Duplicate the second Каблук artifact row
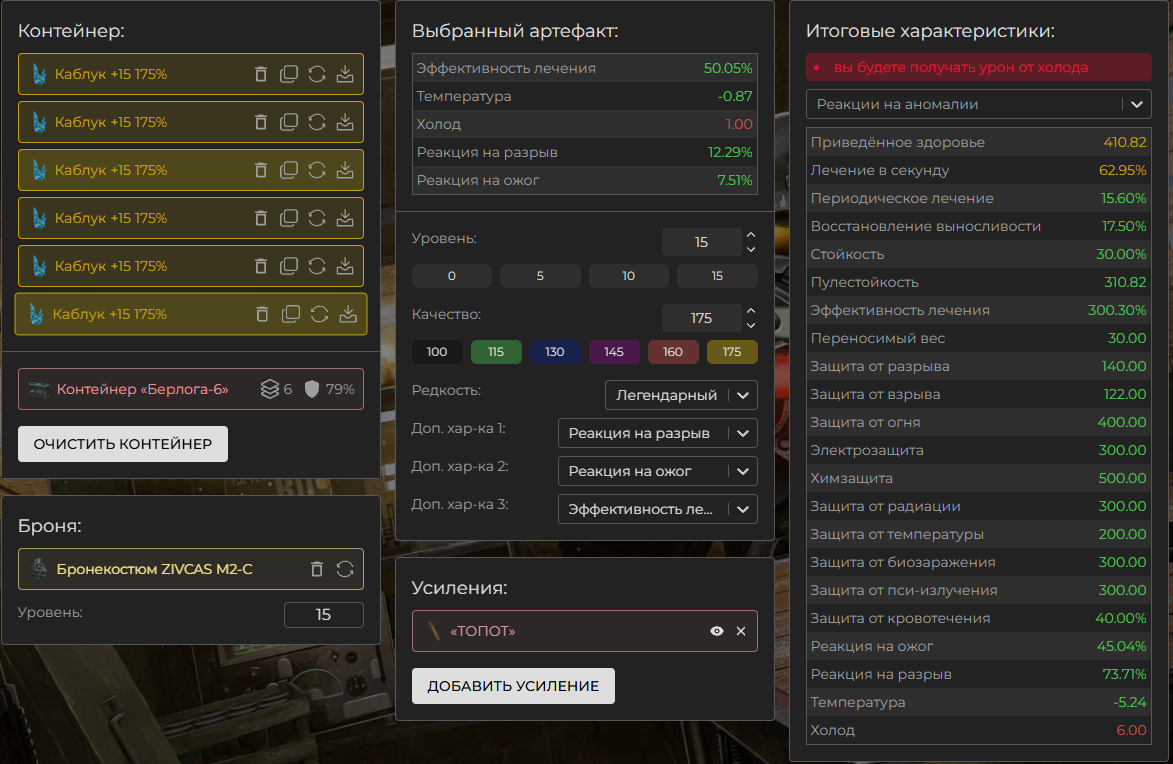Image resolution: width=1173 pixels, height=764 pixels. coord(289,122)
